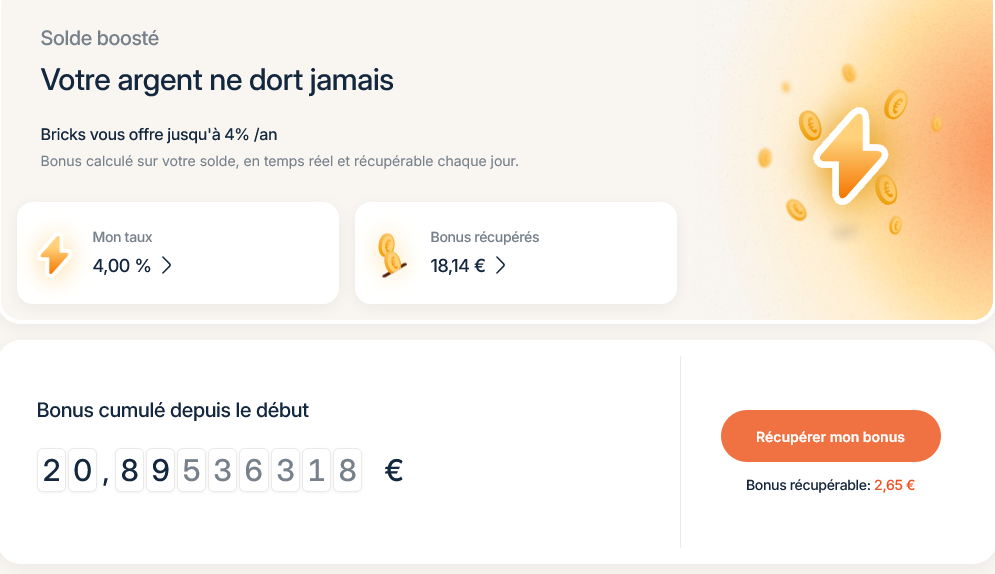The height and width of the screenshot is (574, 995).
Task: Expand the Mon taux chevron arrow
Action: click(167, 265)
